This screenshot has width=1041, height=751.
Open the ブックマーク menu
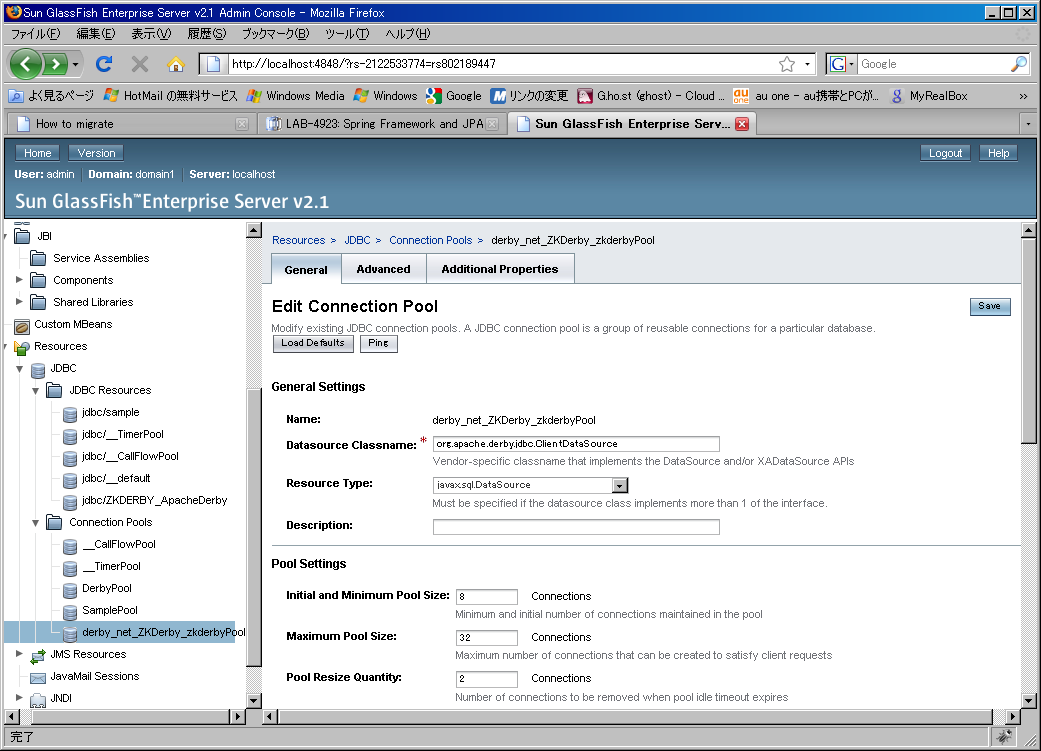tap(275, 33)
